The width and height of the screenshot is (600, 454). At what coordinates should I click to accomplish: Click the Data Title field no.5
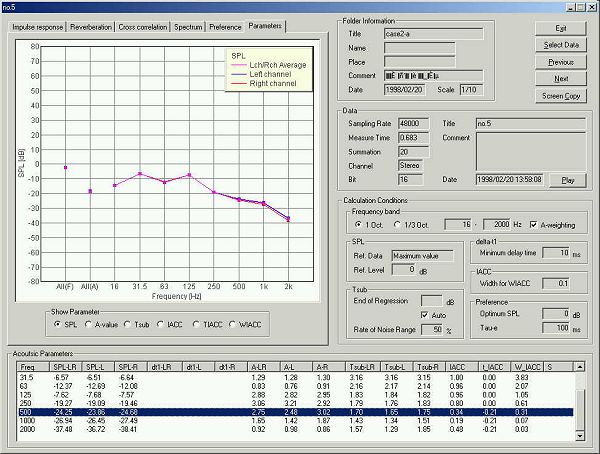coord(531,123)
